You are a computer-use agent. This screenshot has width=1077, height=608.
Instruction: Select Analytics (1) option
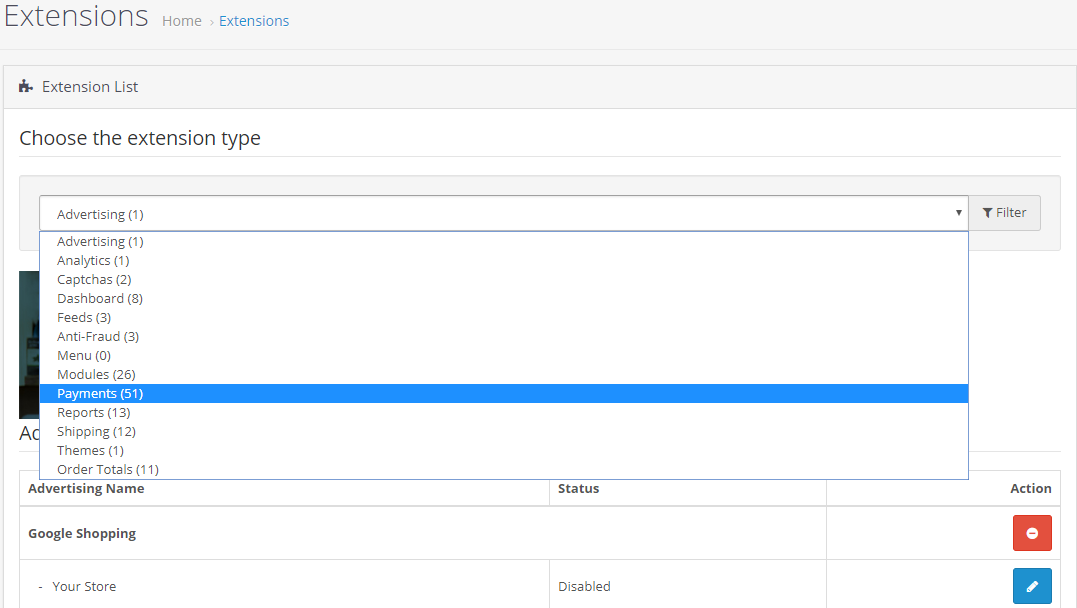click(x=503, y=261)
